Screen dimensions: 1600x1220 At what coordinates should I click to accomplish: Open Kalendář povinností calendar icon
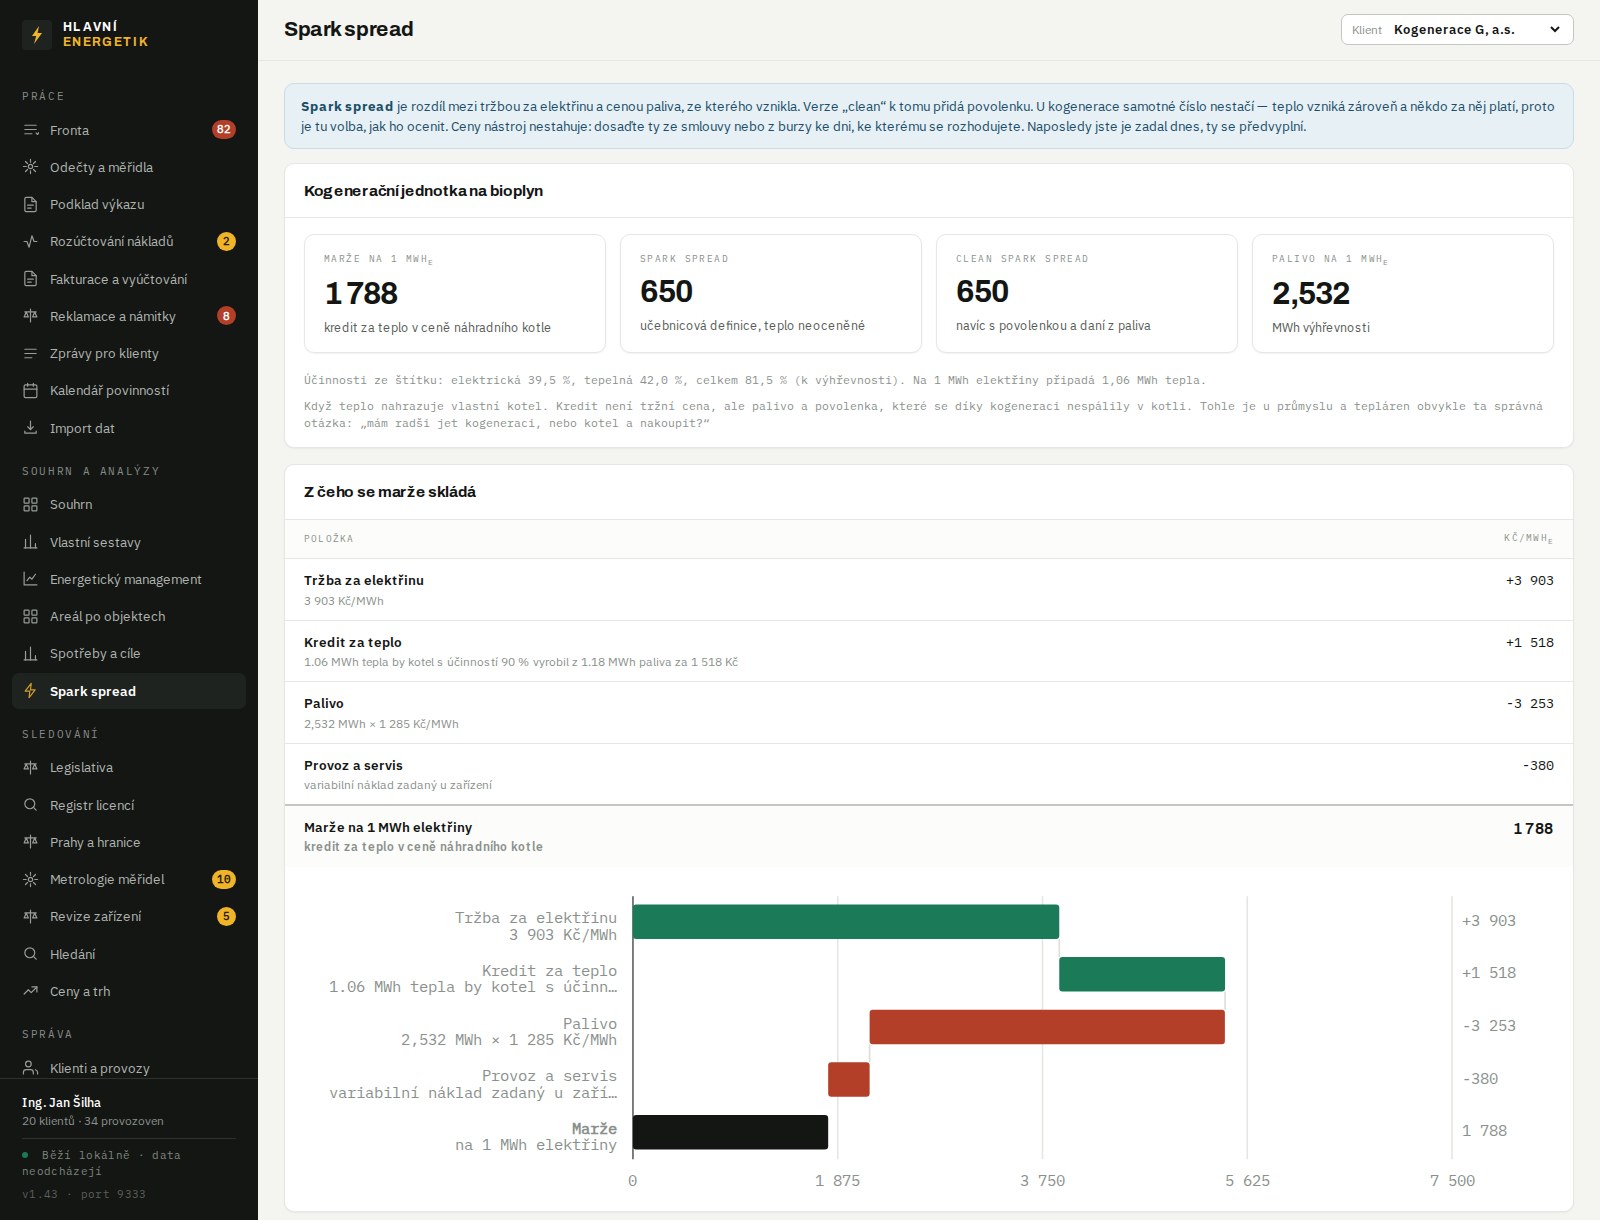[x=31, y=390]
